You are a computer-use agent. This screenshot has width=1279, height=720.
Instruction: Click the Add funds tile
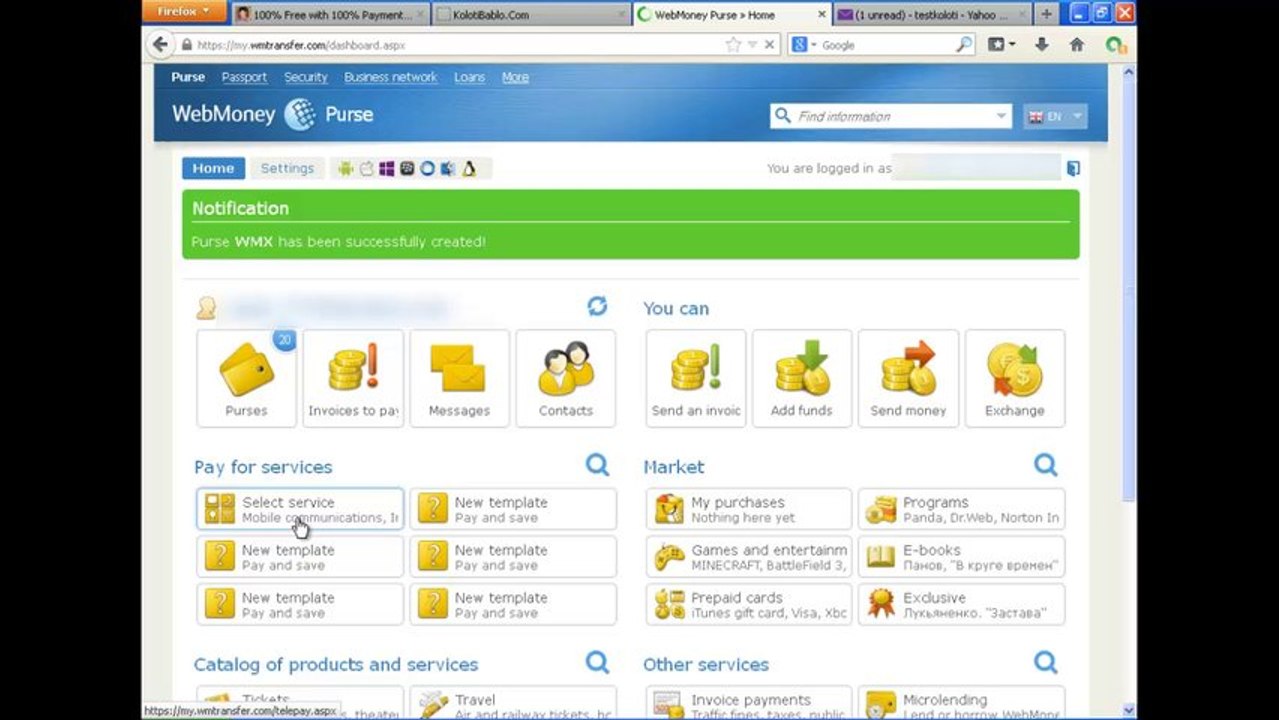click(802, 378)
